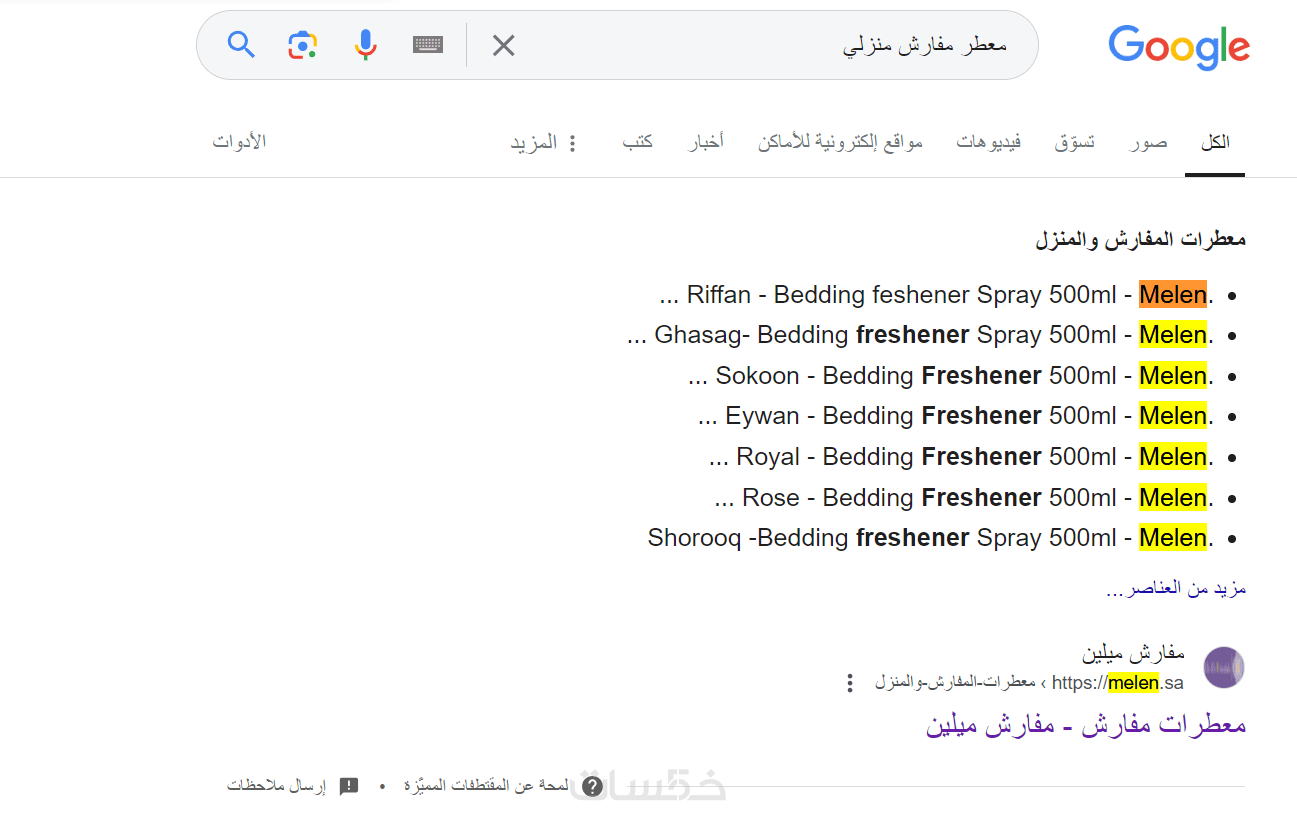
Task: Start voice search with microphone icon
Action: click(366, 45)
